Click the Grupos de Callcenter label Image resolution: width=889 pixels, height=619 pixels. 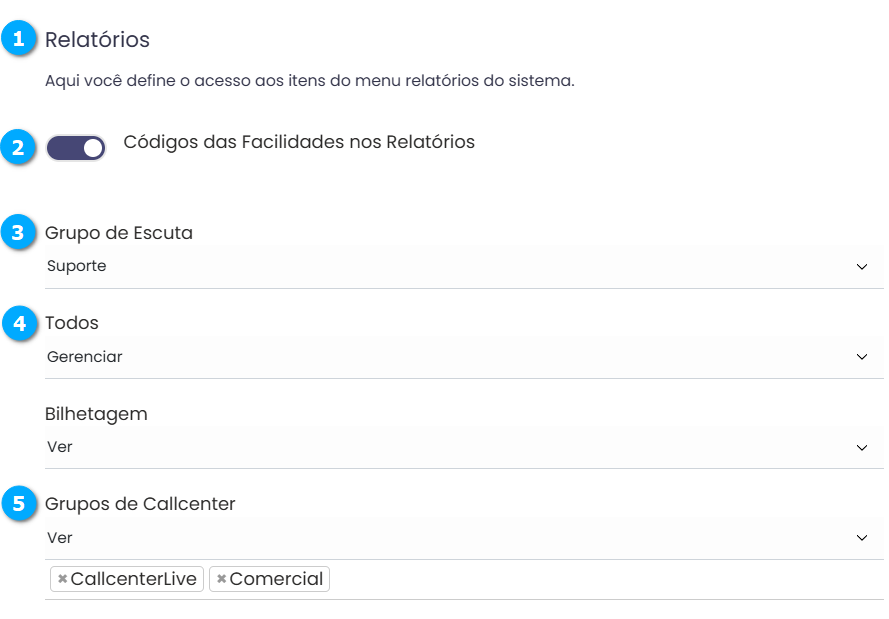(x=140, y=503)
